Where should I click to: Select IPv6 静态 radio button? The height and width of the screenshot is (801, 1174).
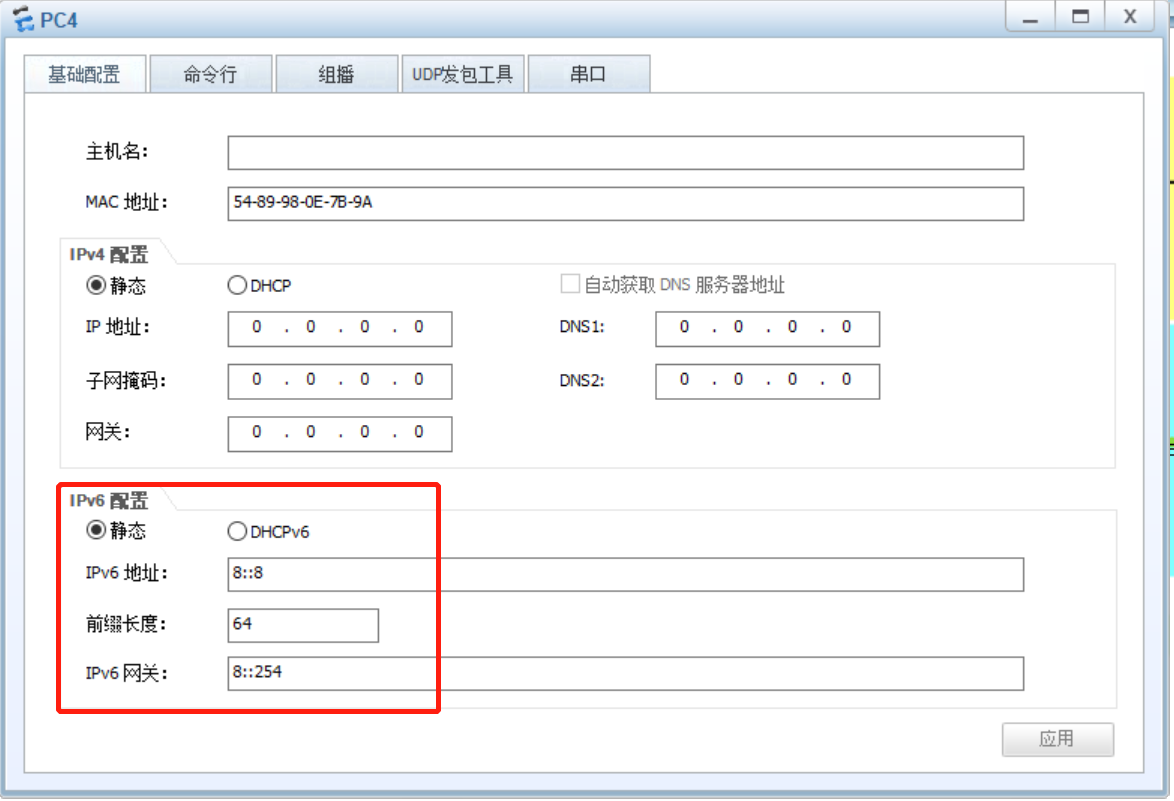(96, 530)
